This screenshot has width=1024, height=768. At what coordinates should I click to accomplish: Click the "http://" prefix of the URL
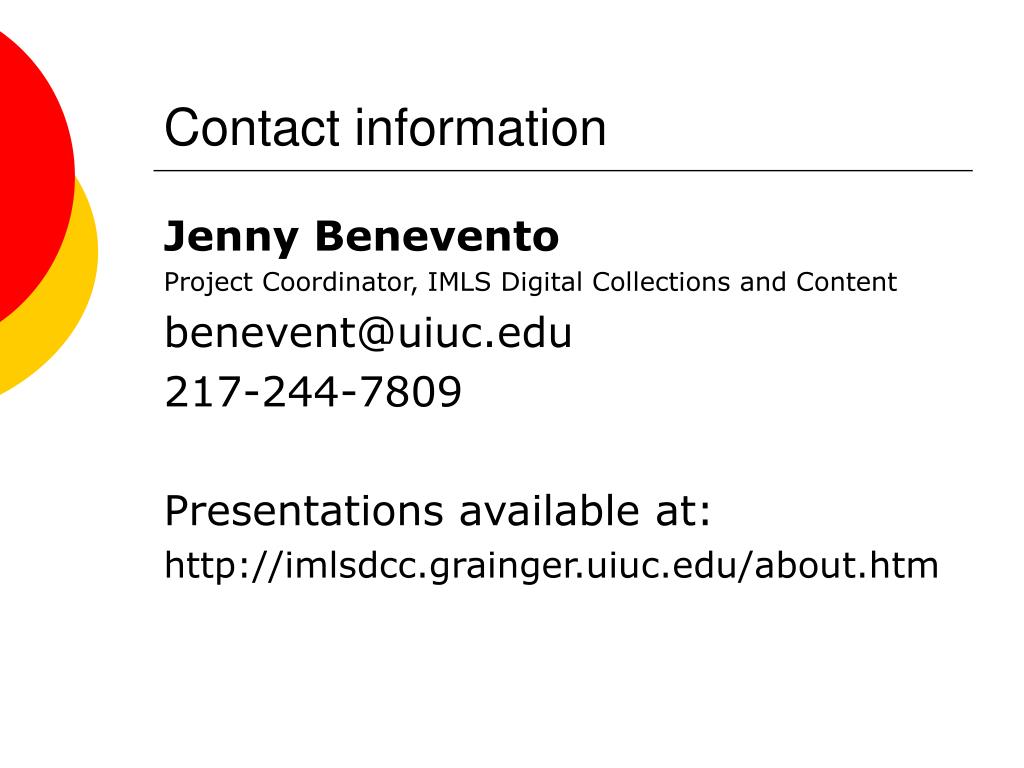[224, 565]
